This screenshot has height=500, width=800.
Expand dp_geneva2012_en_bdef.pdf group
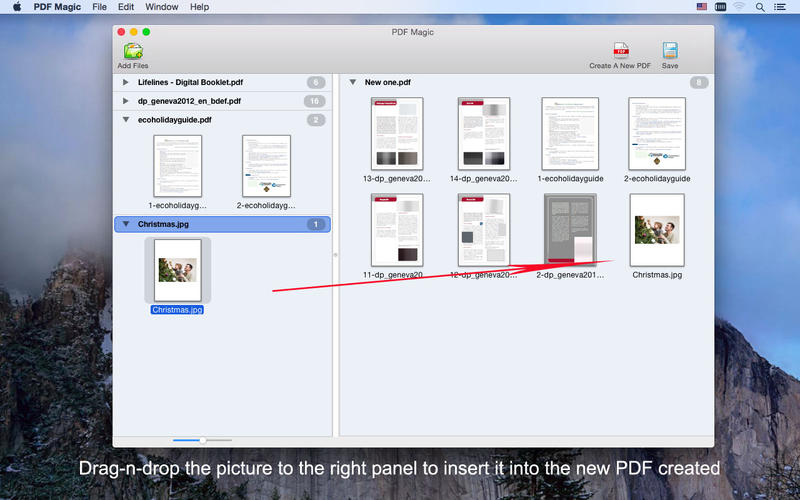[x=125, y=101]
